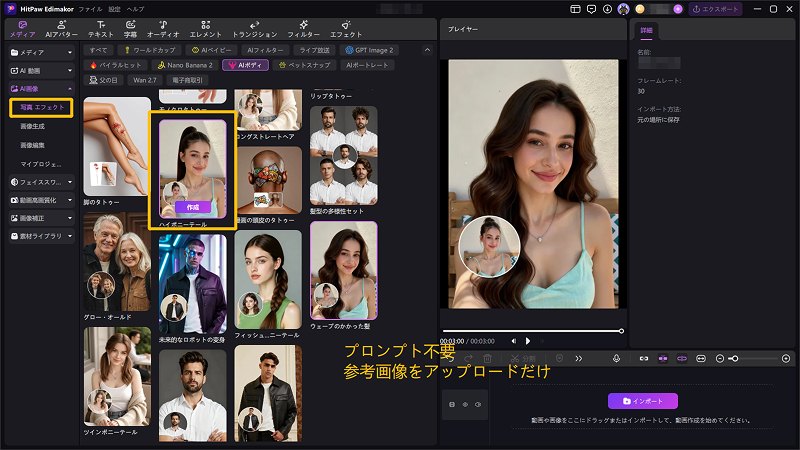Collapse the category tags chevron
The image size is (800, 450).
(x=428, y=50)
